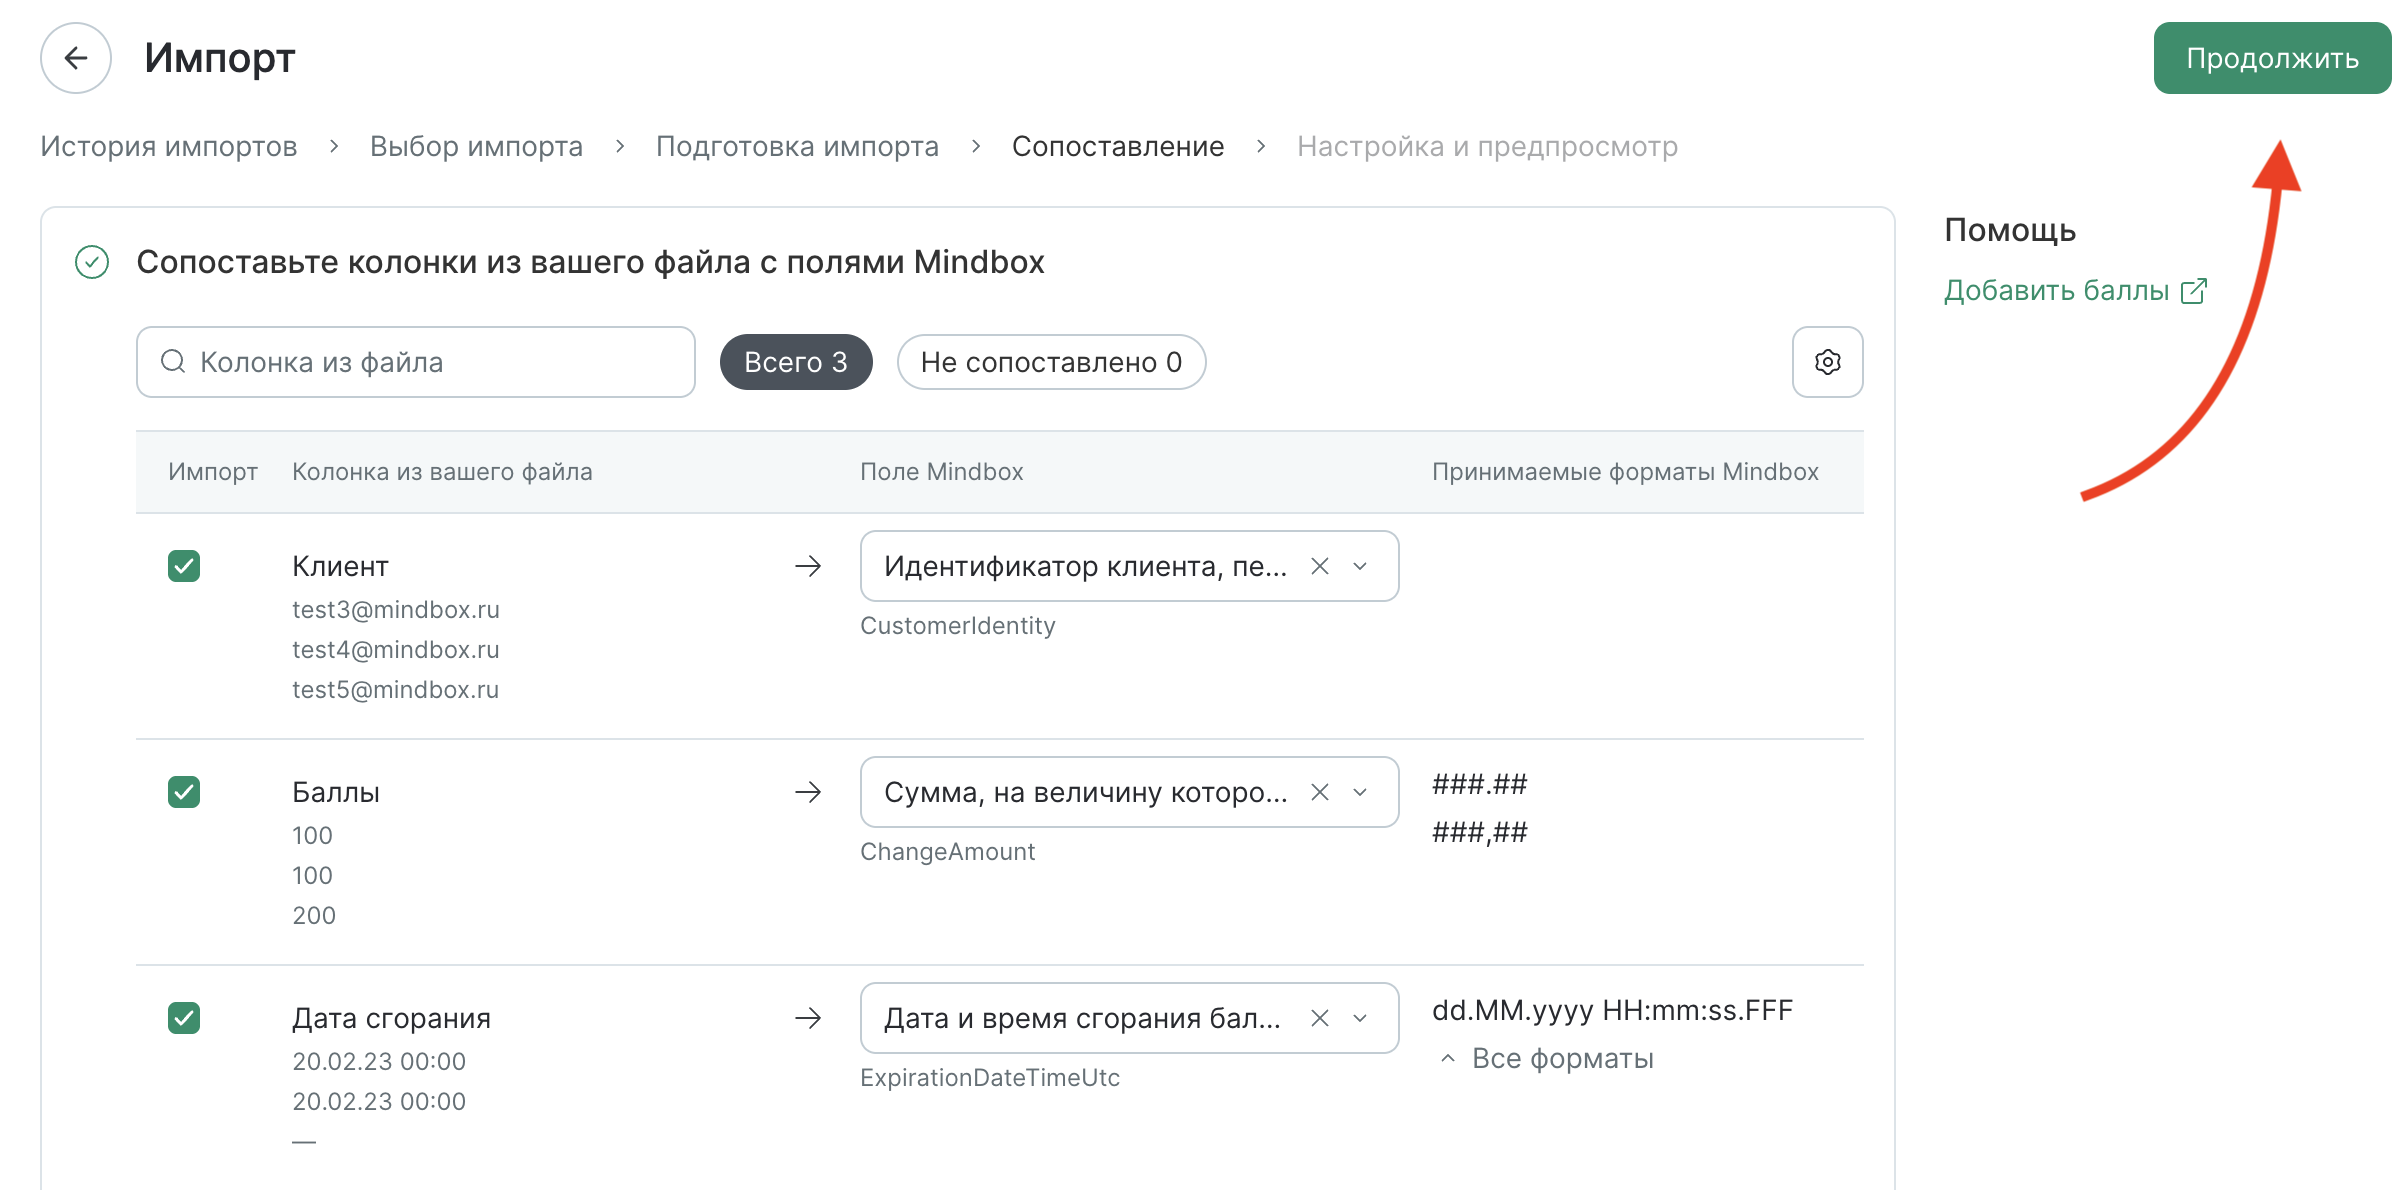Clear the Дата и время сгорания mapping
This screenshot has height=1190, width=2404.
click(1320, 1018)
